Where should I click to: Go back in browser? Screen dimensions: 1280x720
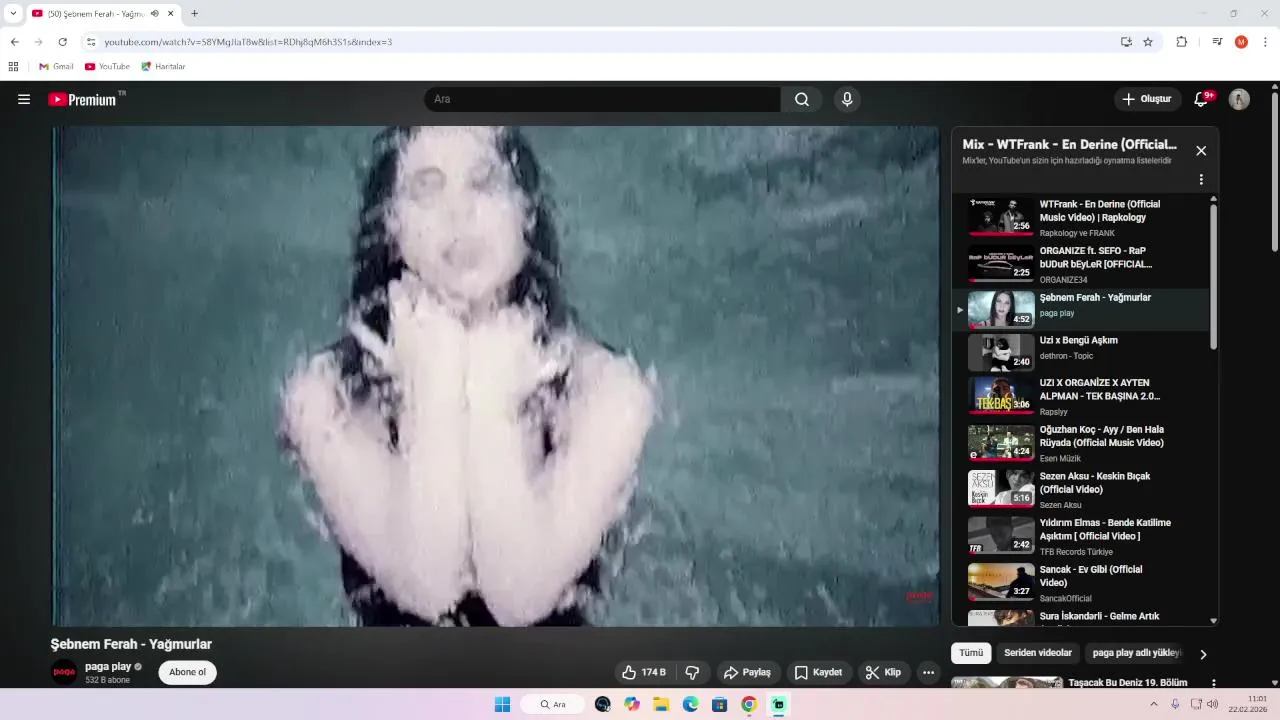14,42
